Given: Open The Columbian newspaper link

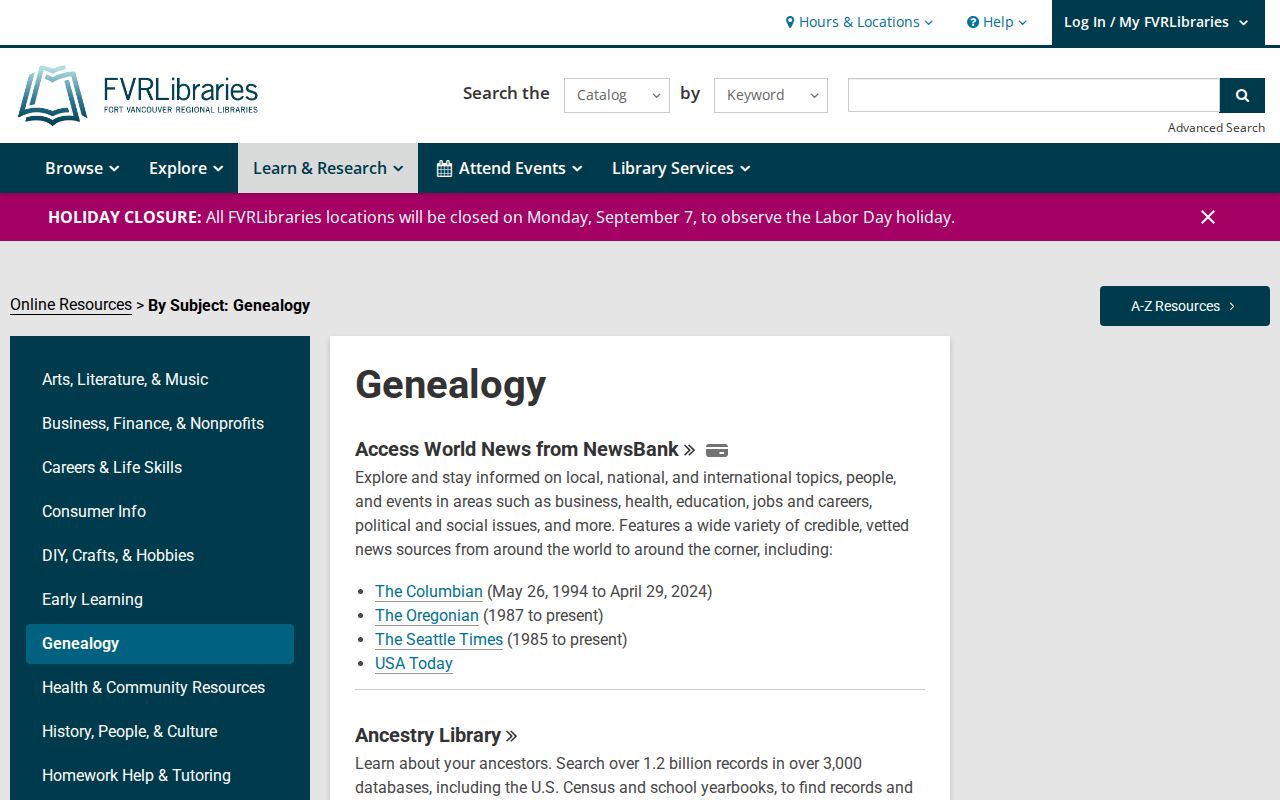Looking at the screenshot, I should click(429, 591).
